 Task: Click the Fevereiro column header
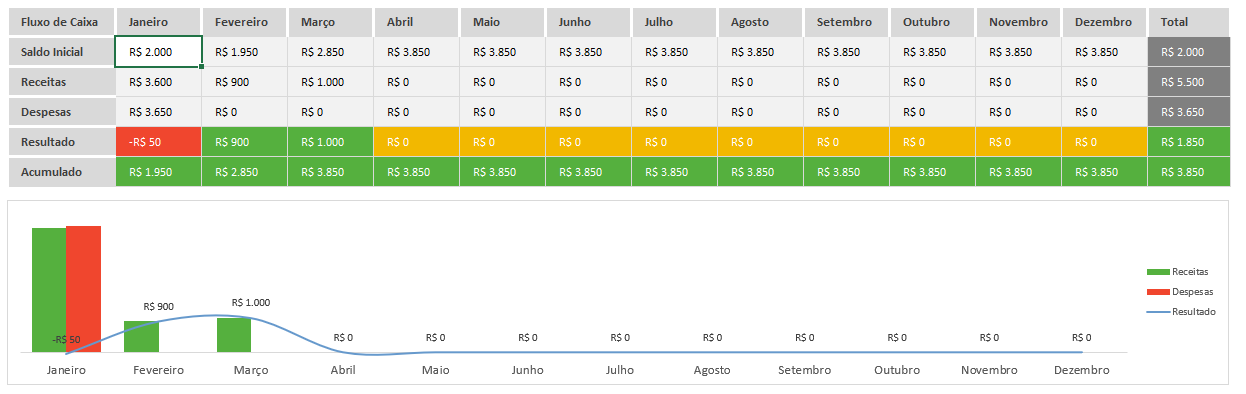coord(245,21)
